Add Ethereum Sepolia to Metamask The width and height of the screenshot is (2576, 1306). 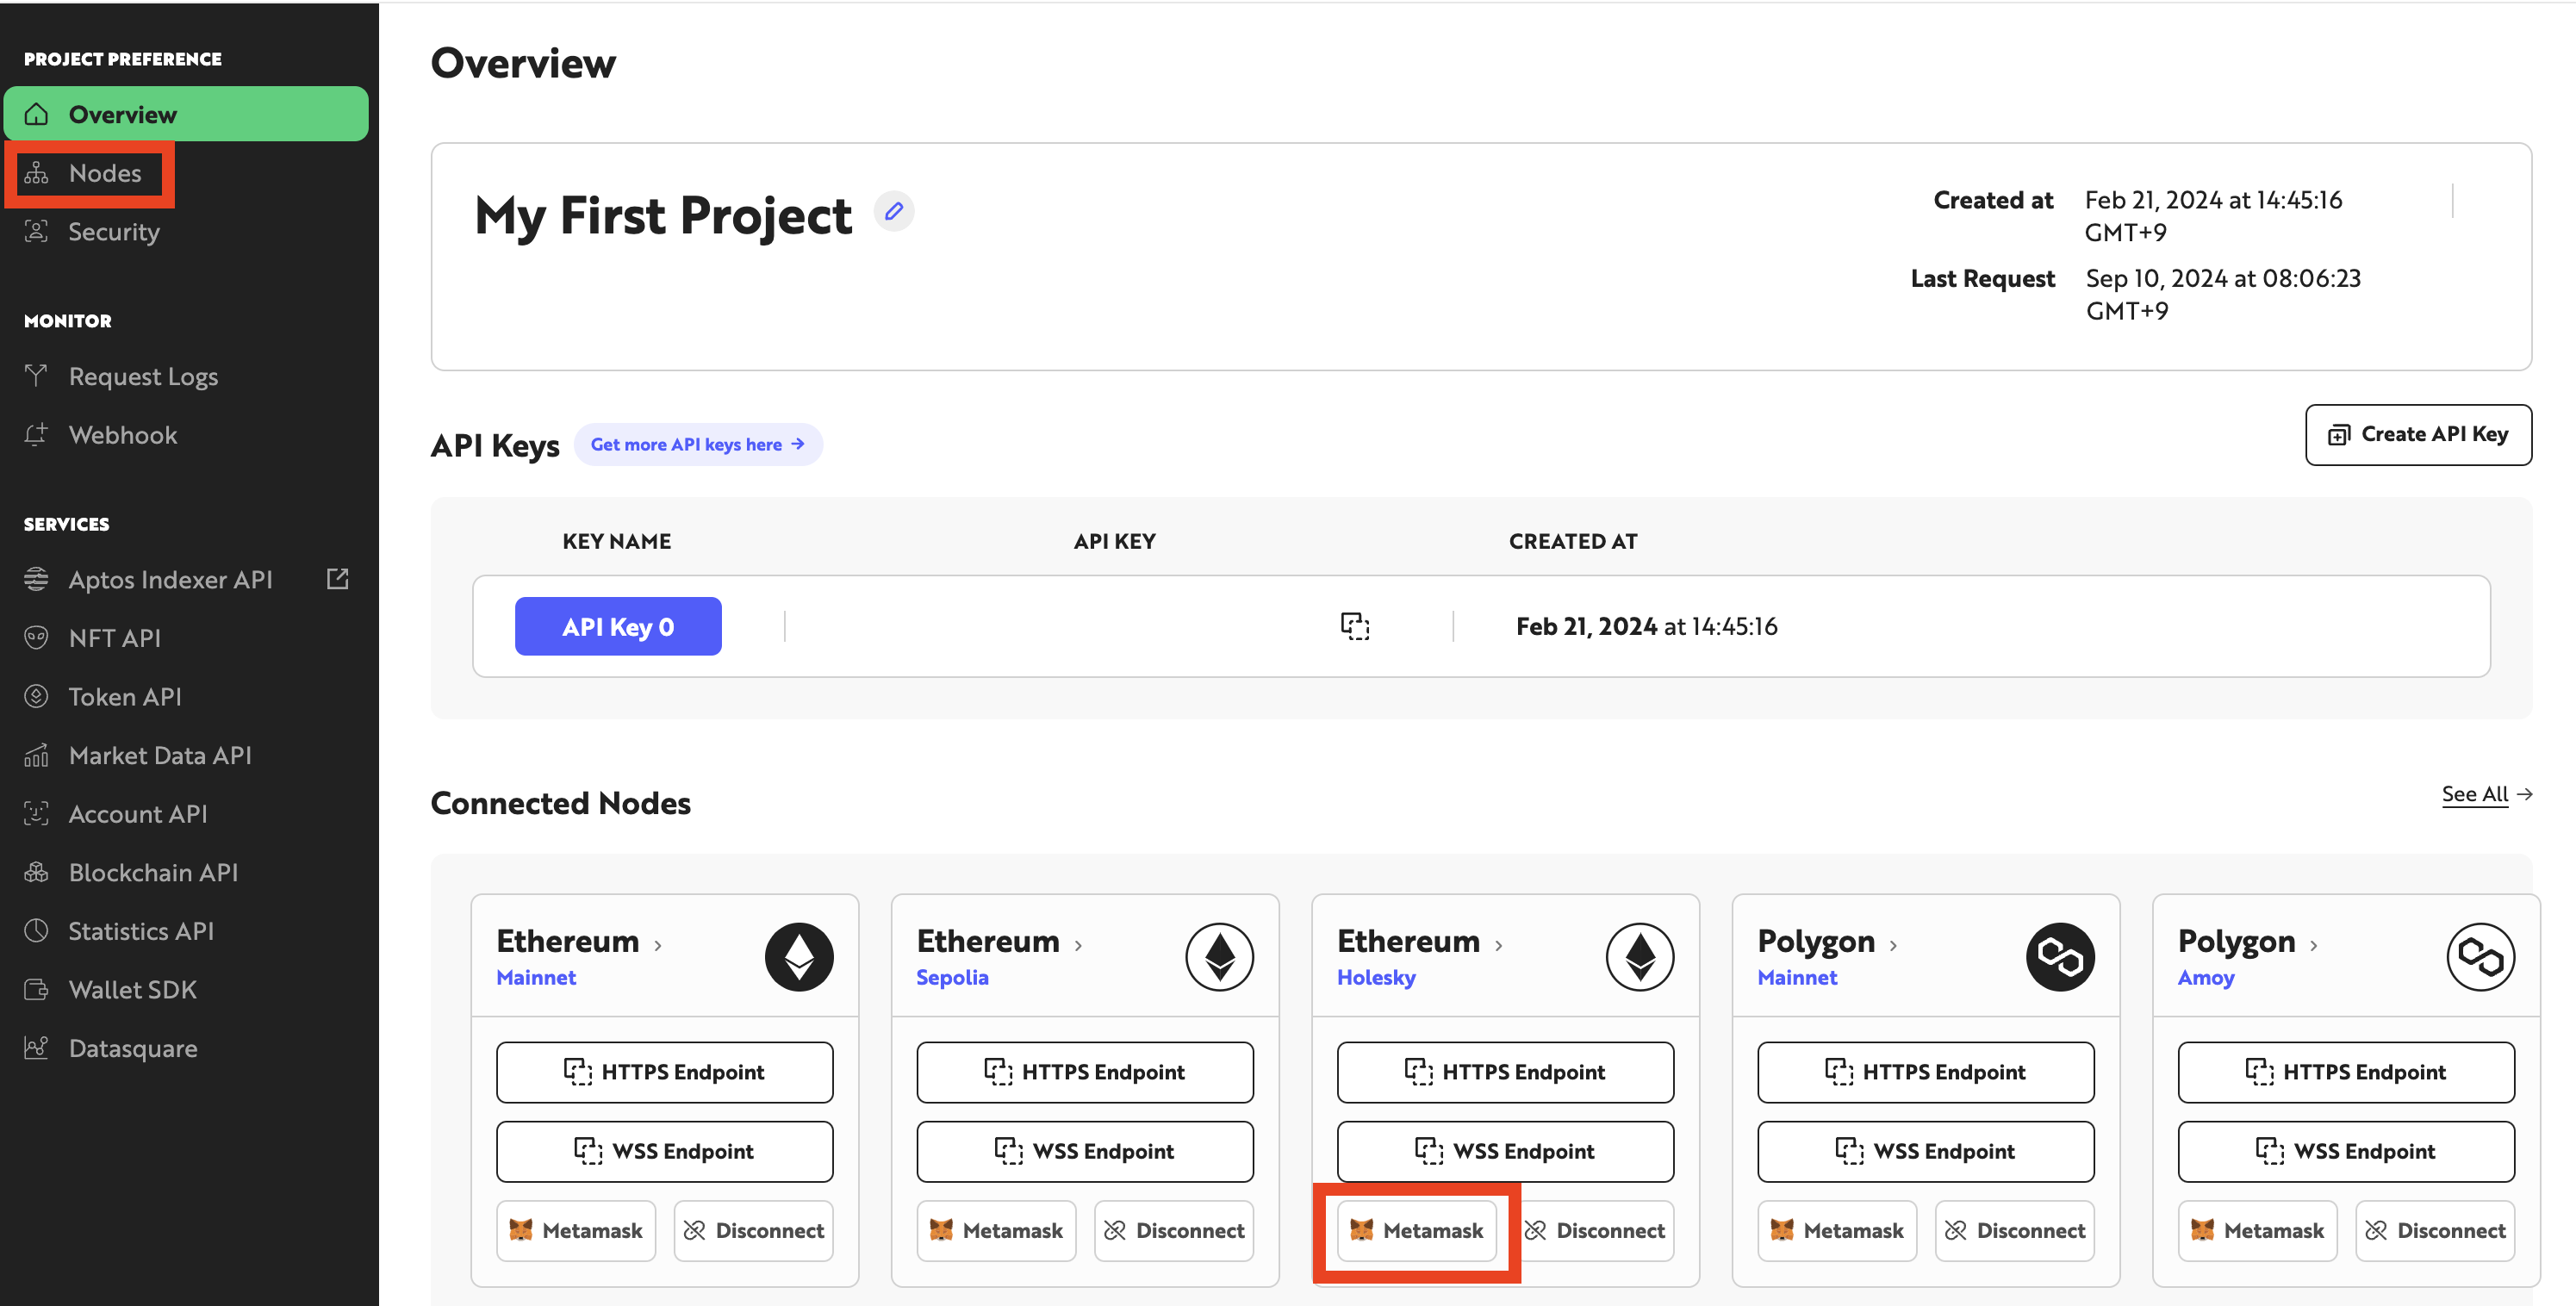[x=996, y=1230]
